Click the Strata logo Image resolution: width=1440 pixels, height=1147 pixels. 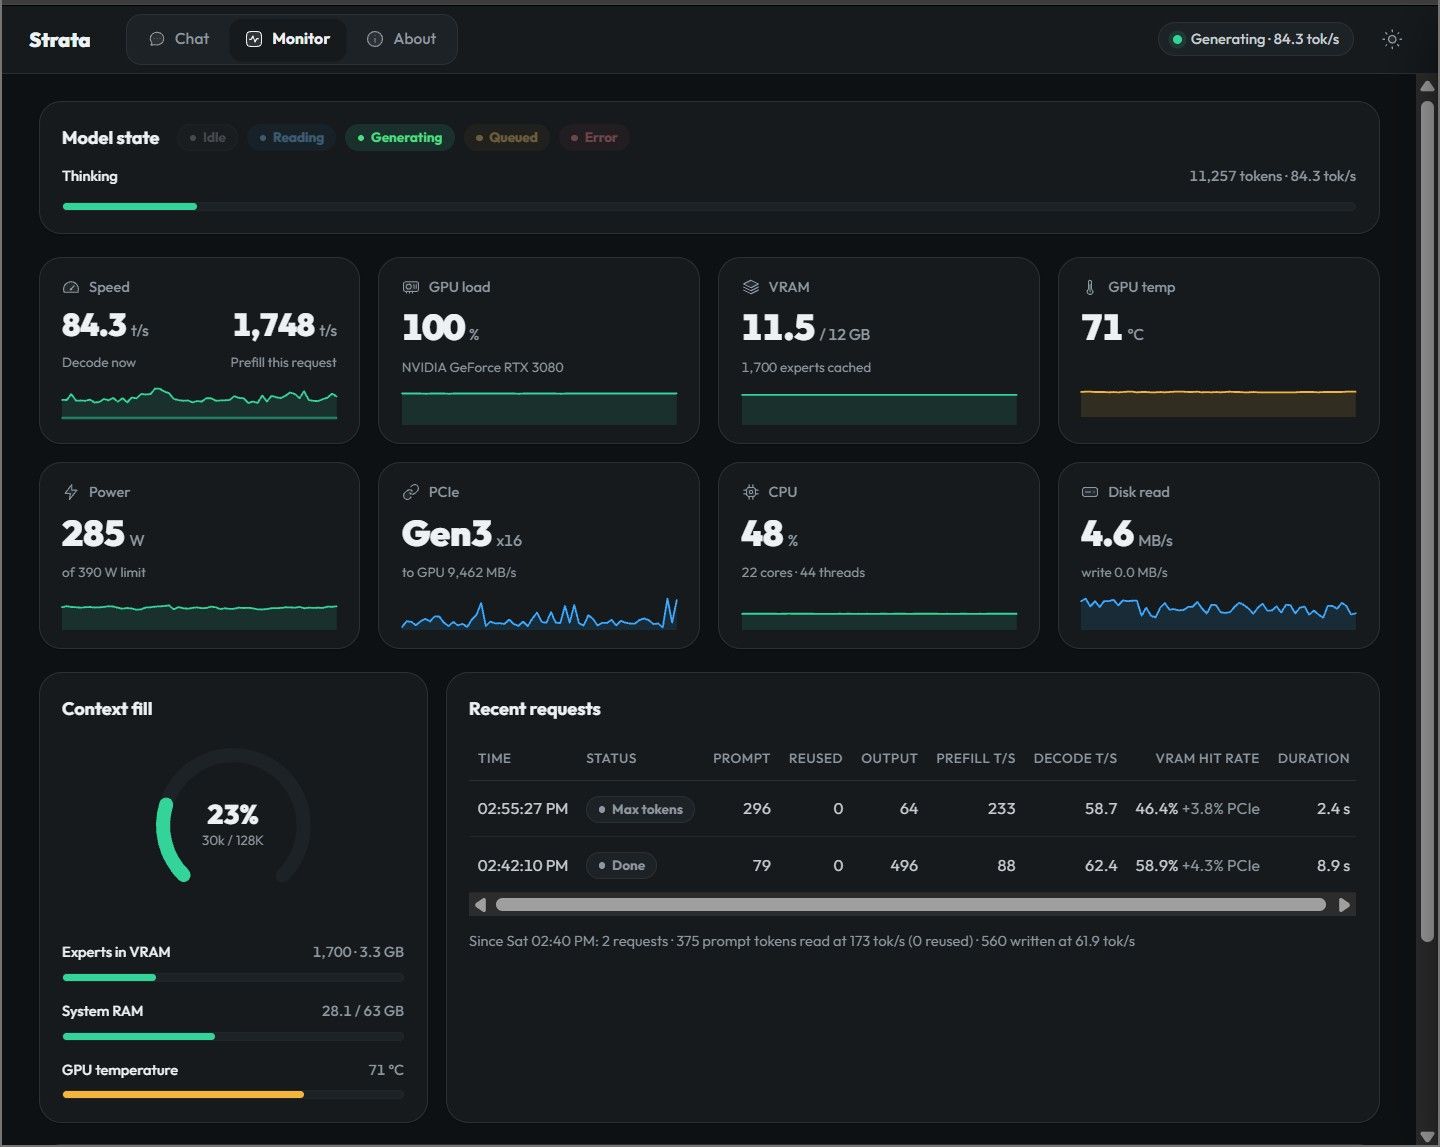(x=60, y=40)
